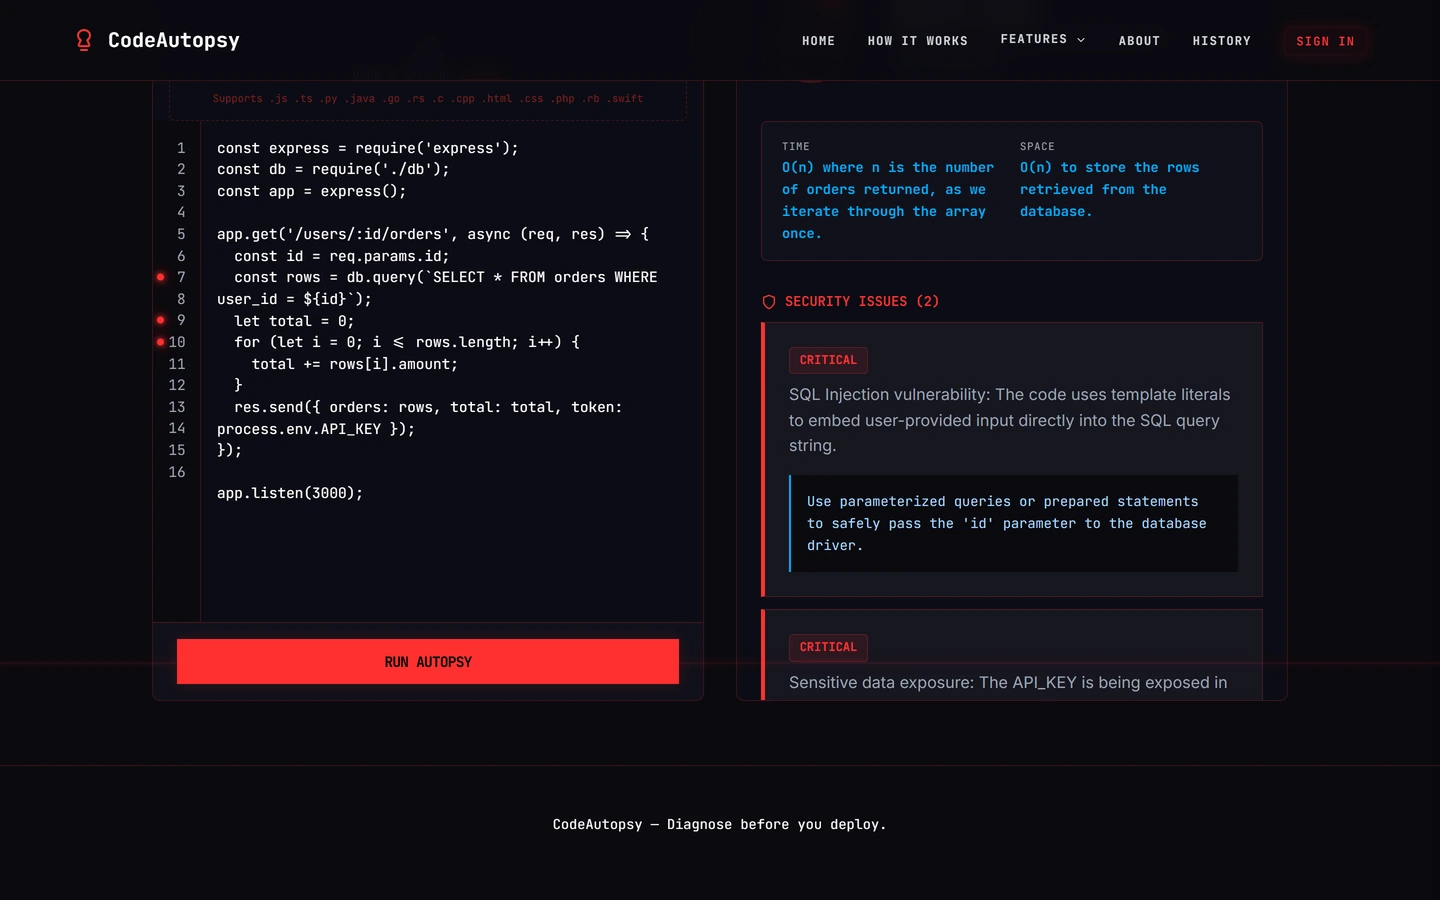
Task: Open the History page
Action: click(1221, 41)
